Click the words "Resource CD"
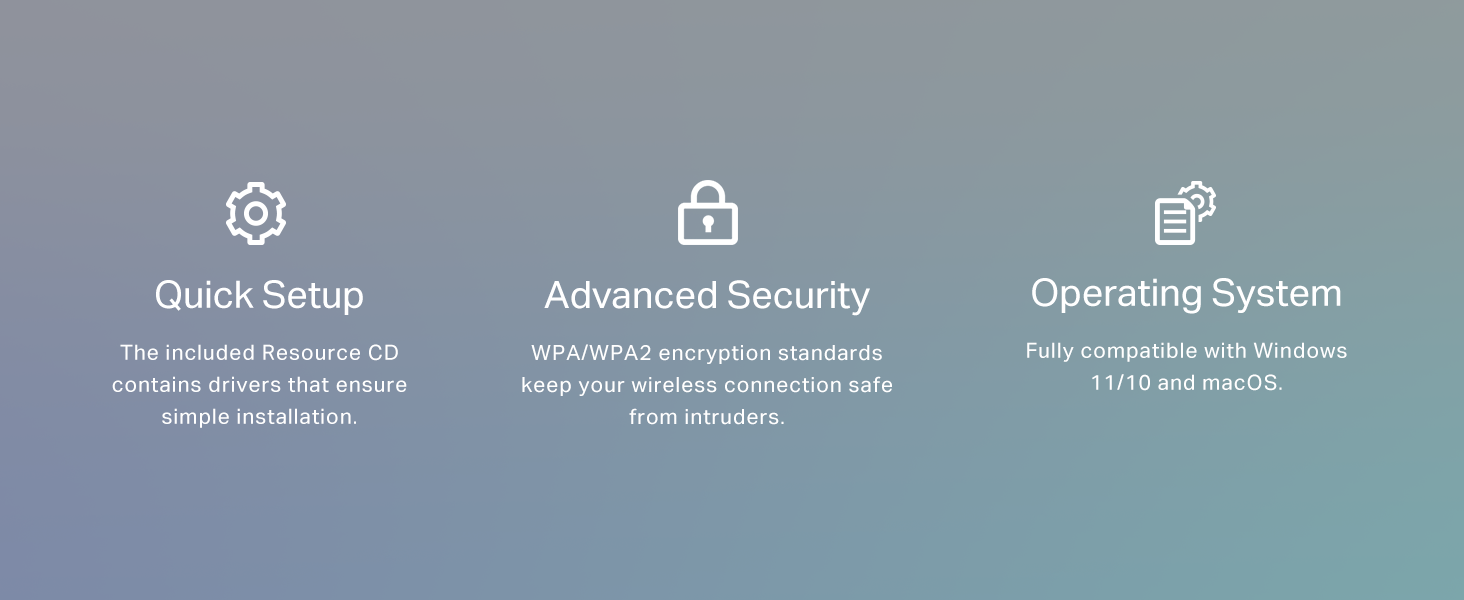The image size is (1464, 600). point(330,353)
